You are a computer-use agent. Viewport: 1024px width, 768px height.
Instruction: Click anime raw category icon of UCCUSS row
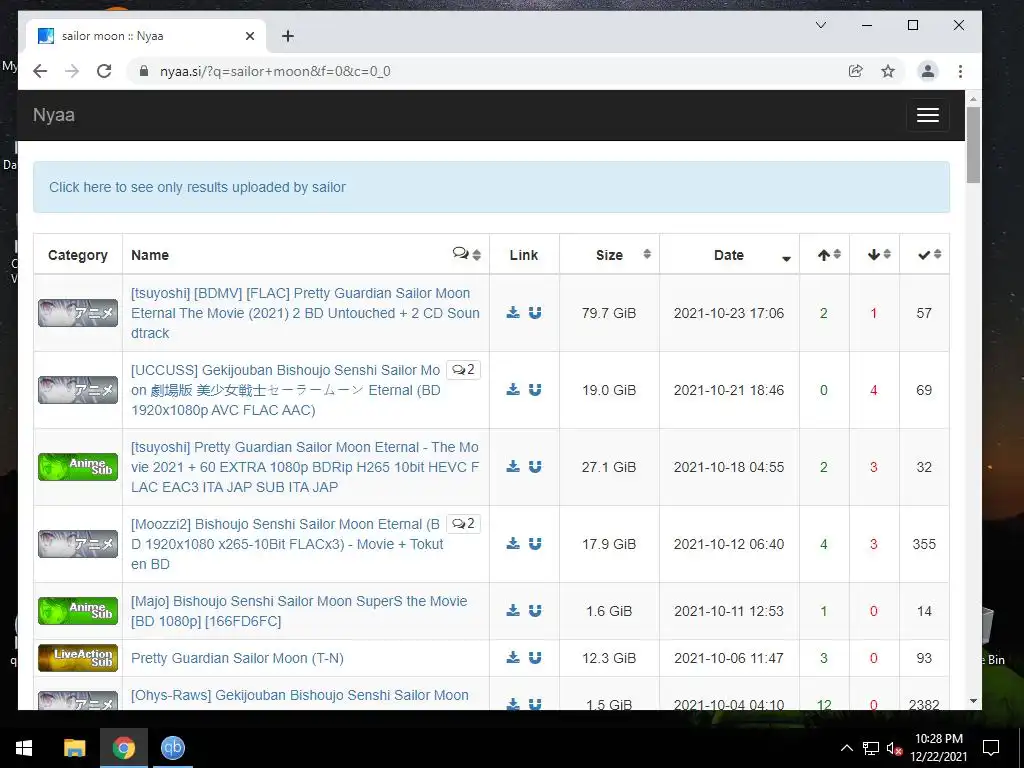pyautogui.click(x=78, y=390)
